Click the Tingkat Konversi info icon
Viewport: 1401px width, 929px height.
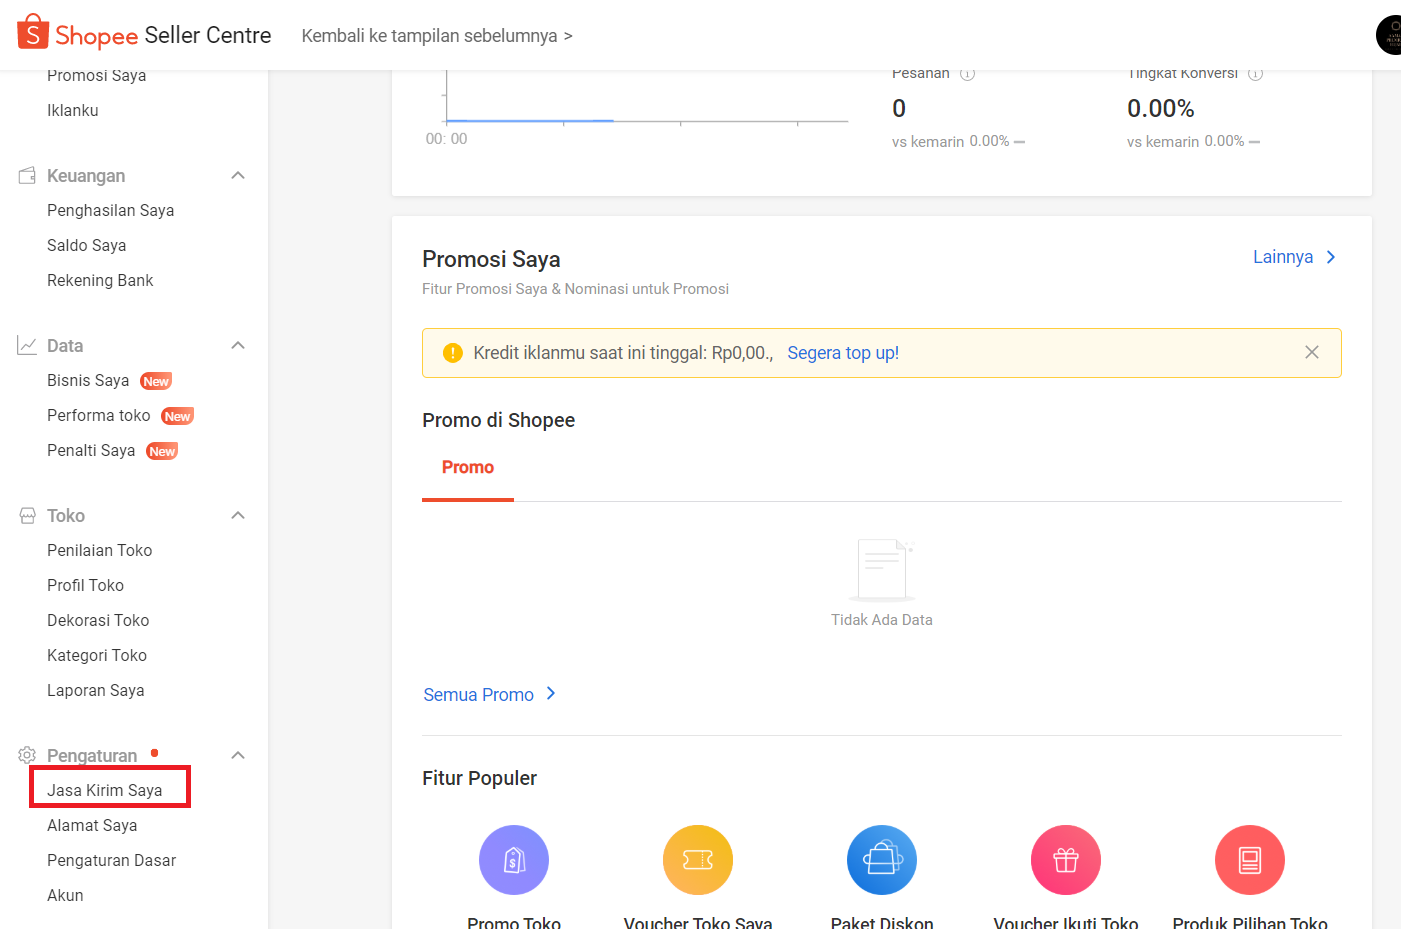[1256, 74]
